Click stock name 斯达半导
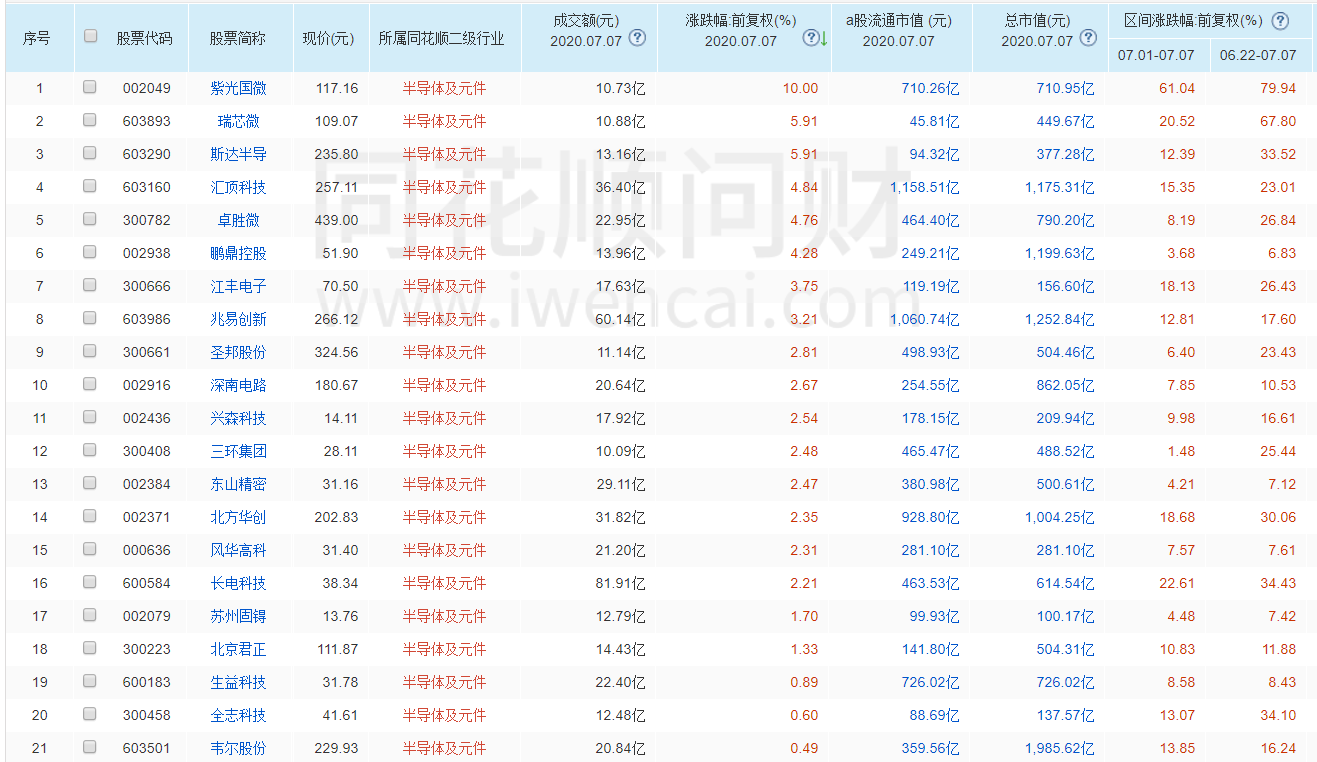Viewport: 1317px width, 762px height. point(239,154)
